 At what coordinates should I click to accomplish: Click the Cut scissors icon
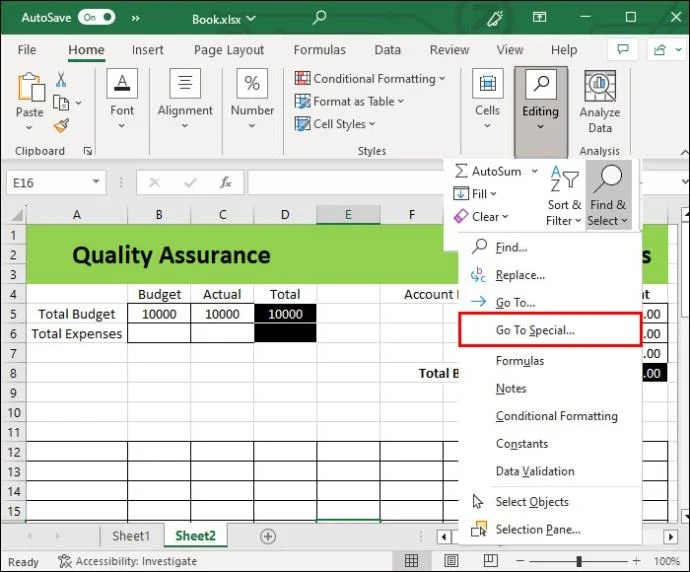tap(61, 80)
